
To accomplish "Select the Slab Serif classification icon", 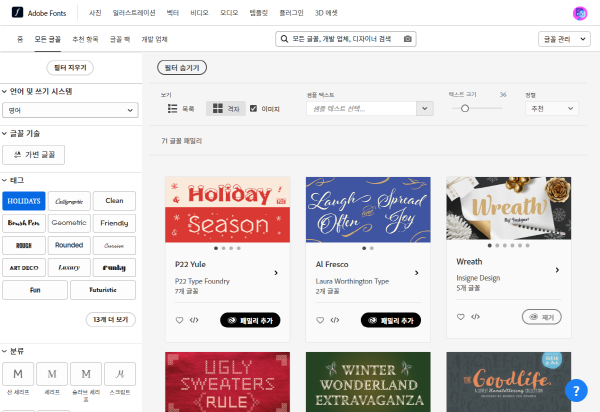I will (x=86, y=374).
